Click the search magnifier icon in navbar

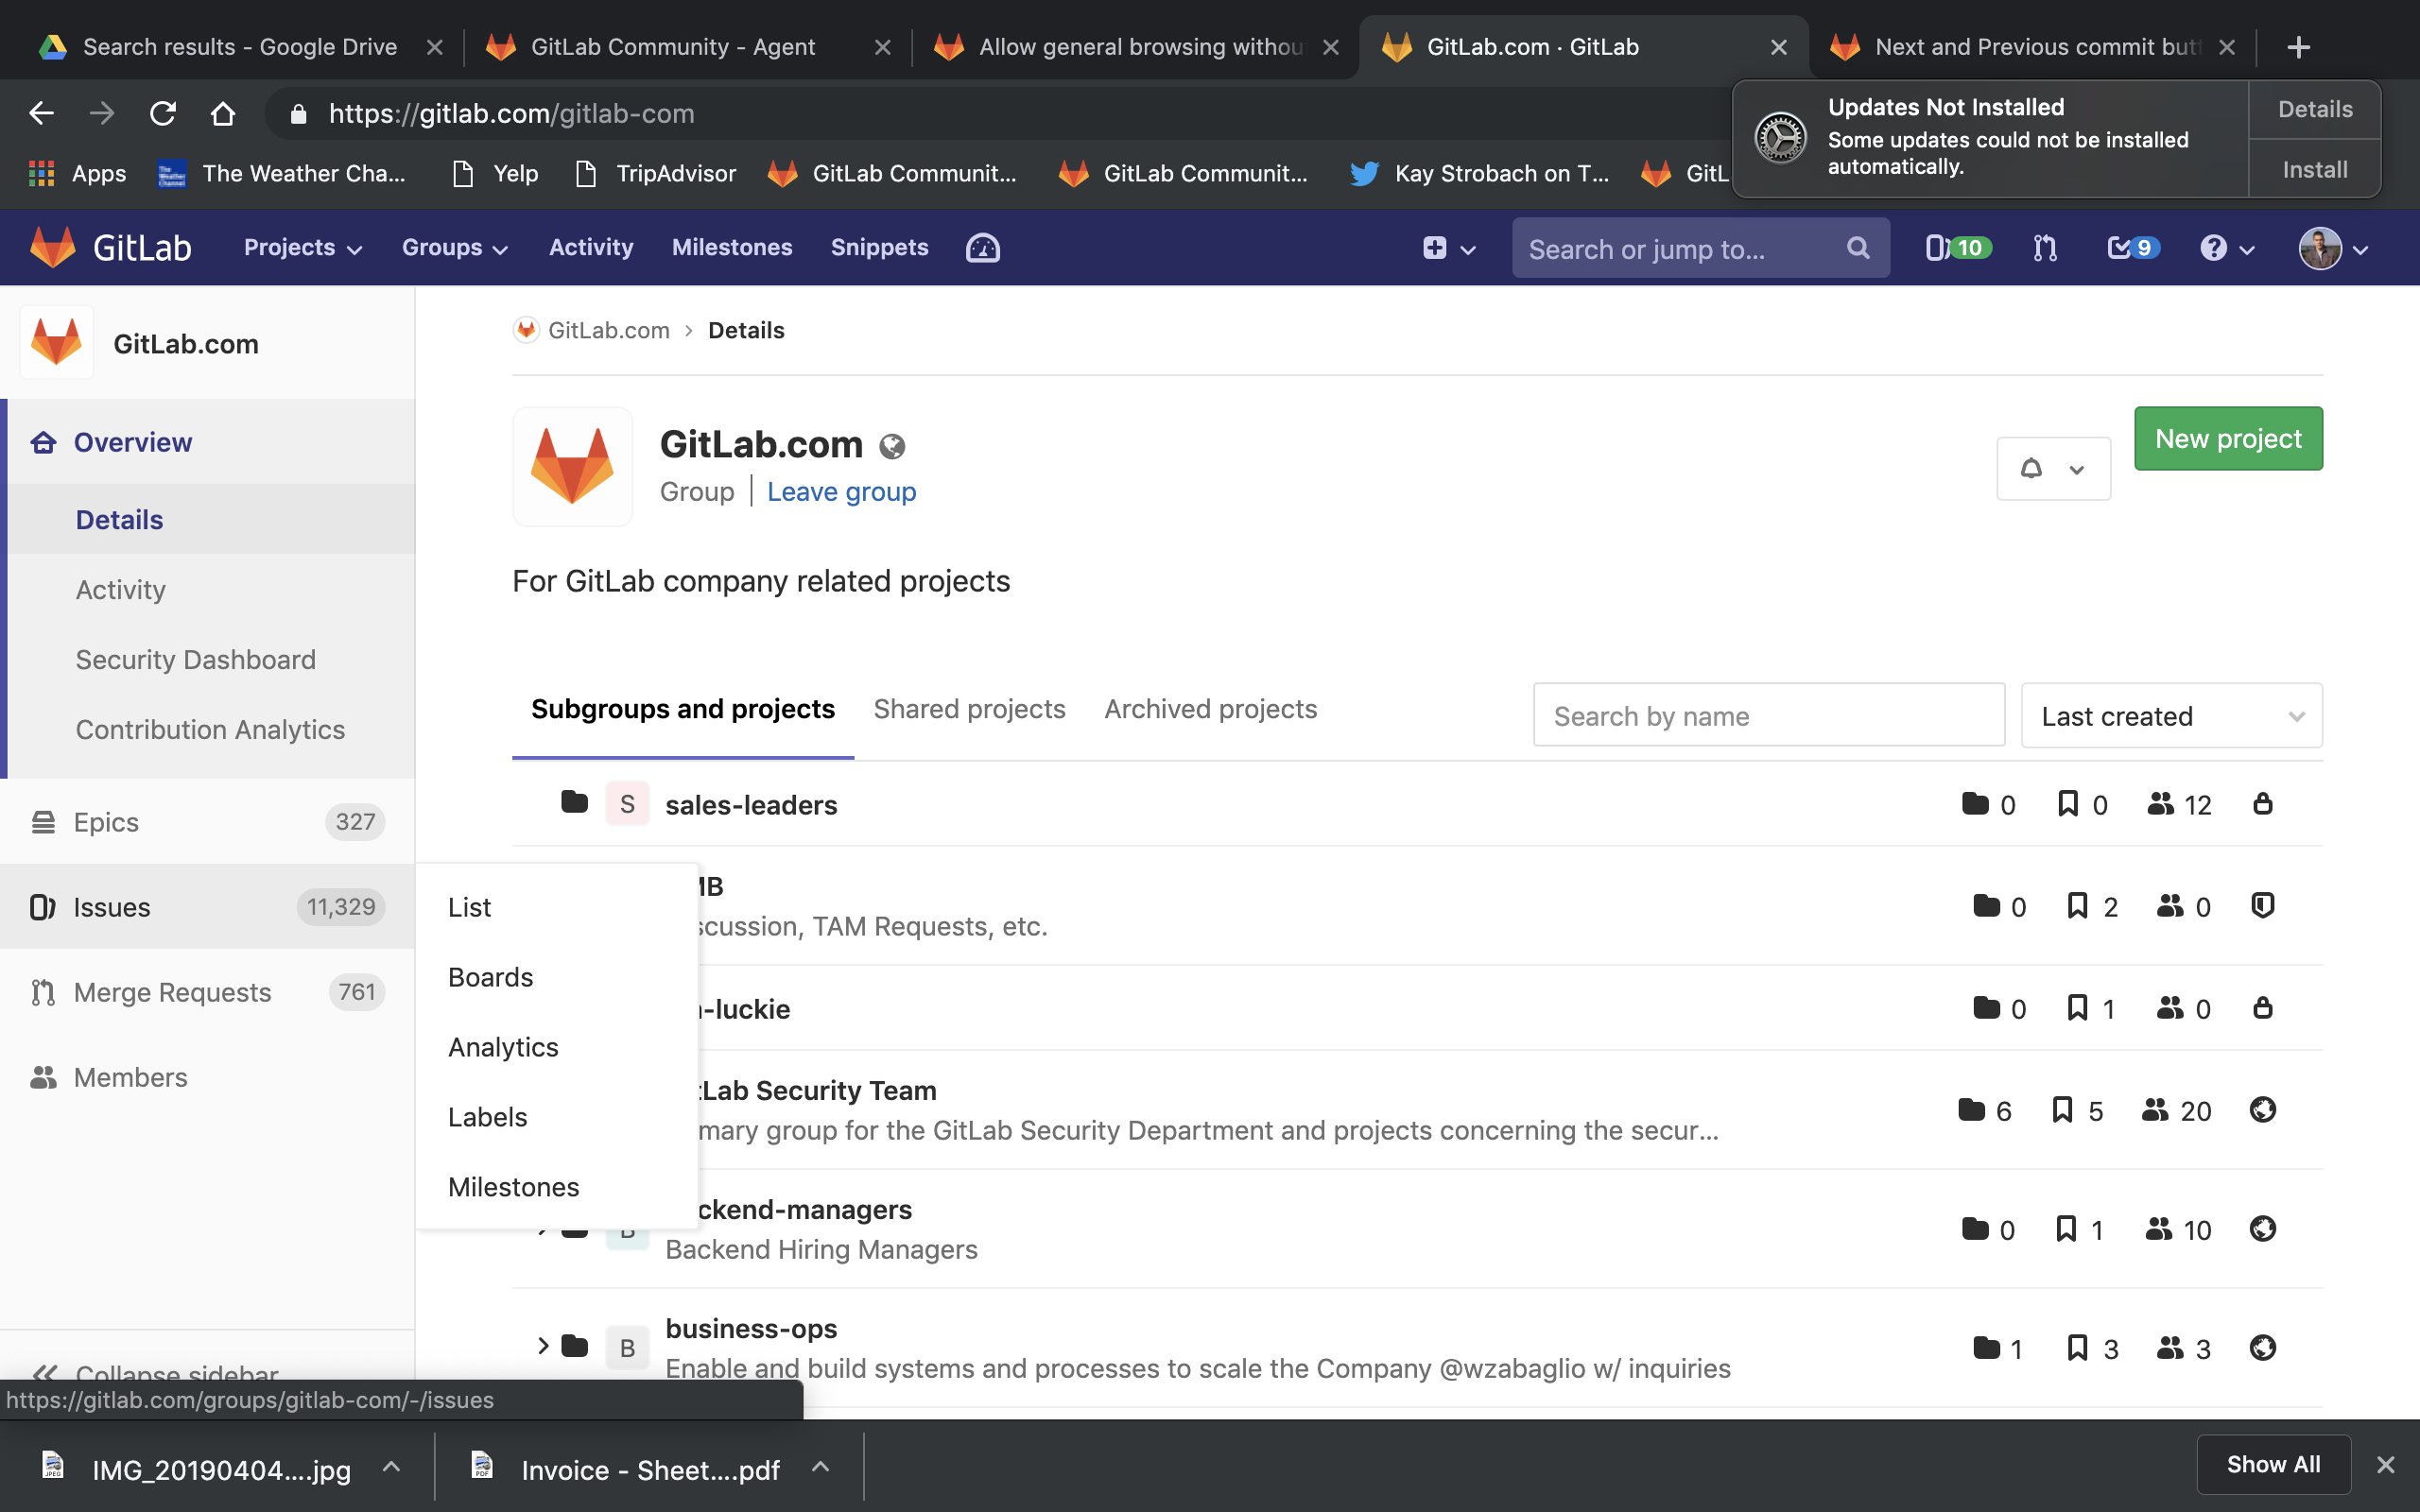tap(1857, 248)
